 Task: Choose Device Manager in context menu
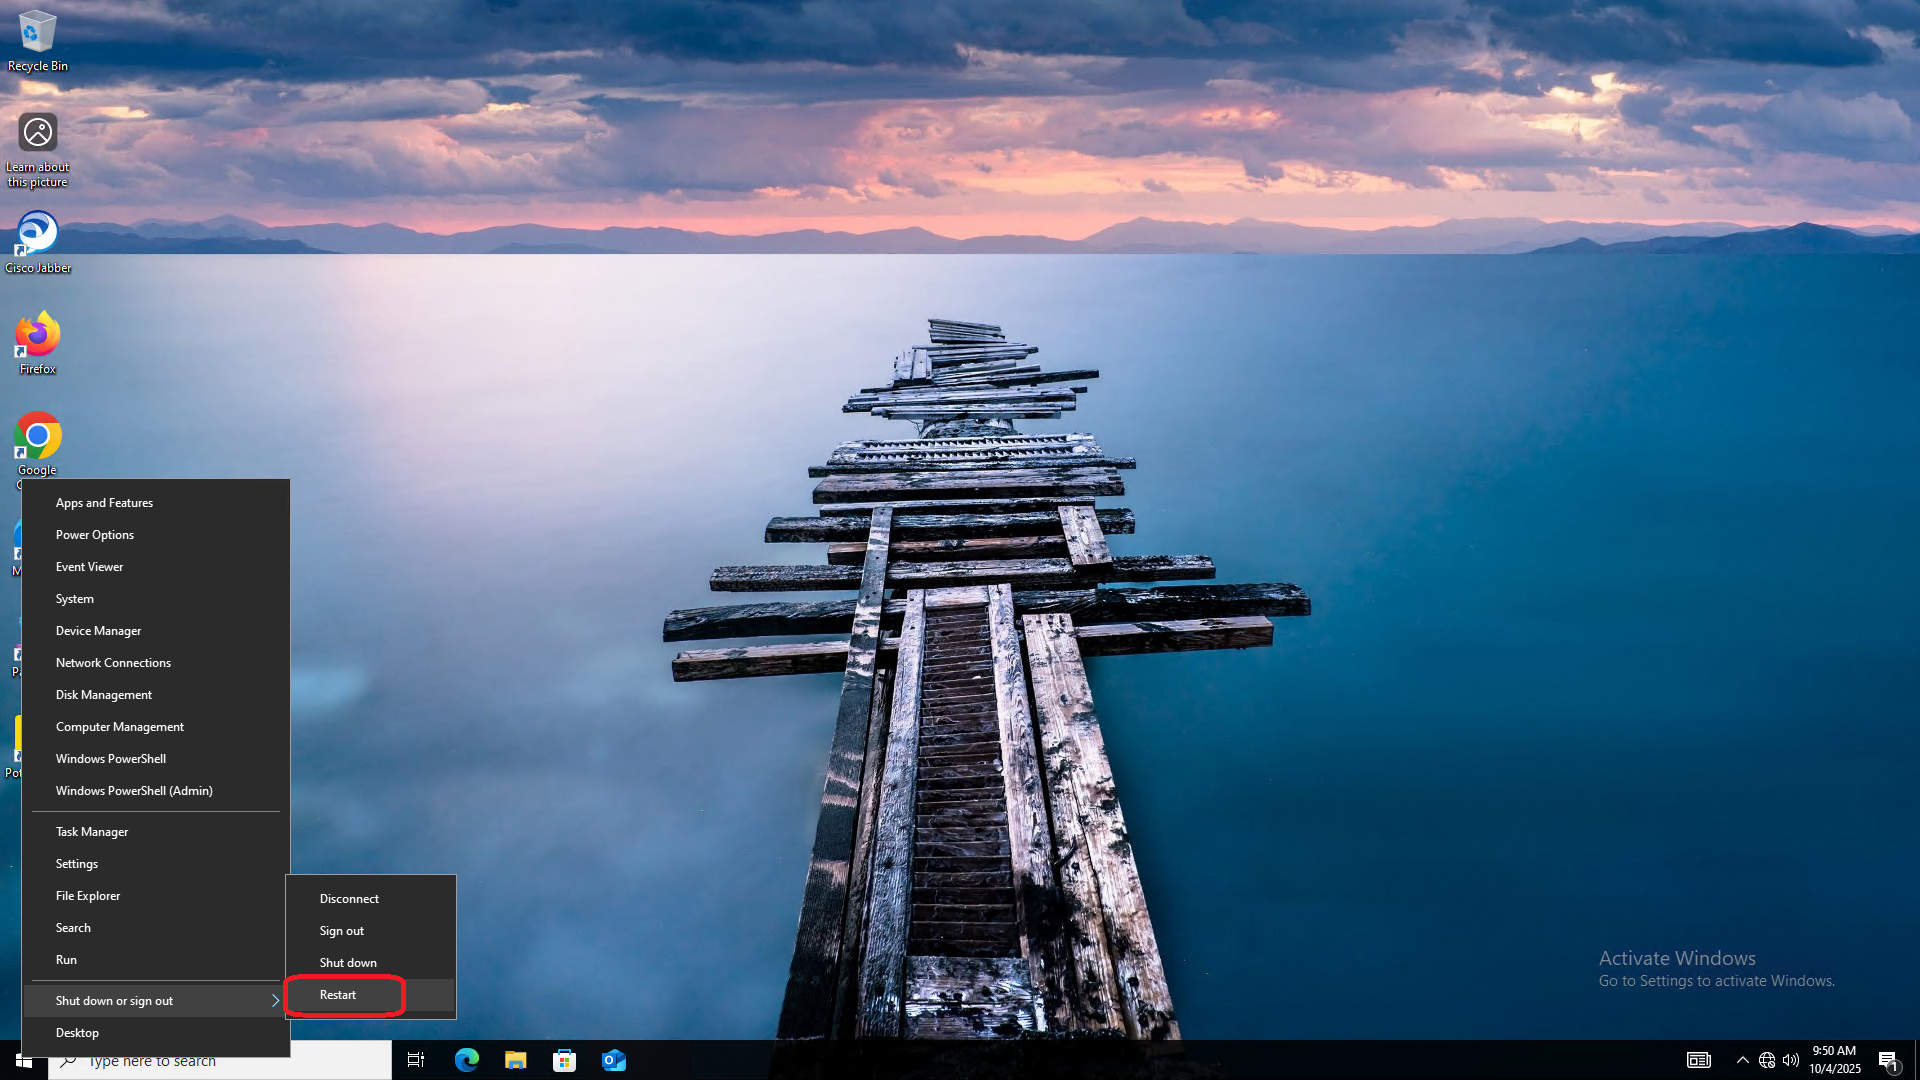98,631
